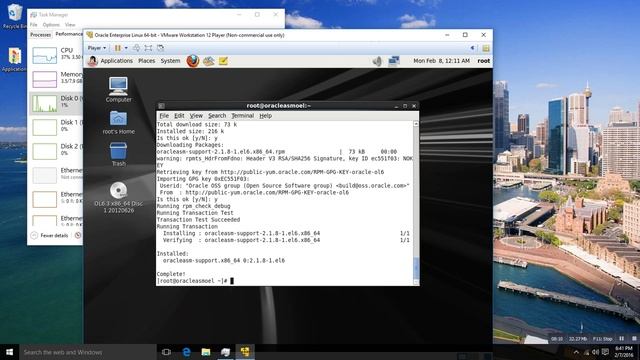This screenshot has height=360, width=640.
Task: Switch to Performance tab in Task Manager
Action: tap(69, 34)
